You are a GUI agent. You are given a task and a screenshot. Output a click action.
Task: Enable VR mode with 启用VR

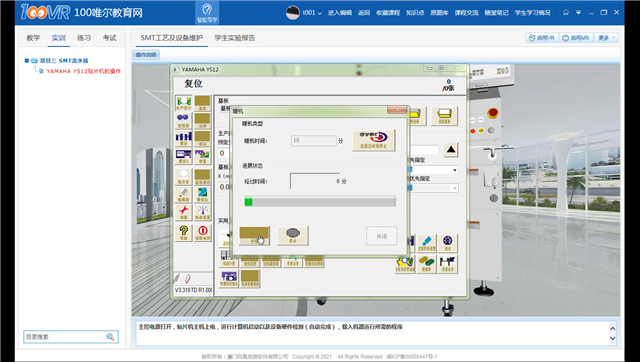(x=542, y=38)
